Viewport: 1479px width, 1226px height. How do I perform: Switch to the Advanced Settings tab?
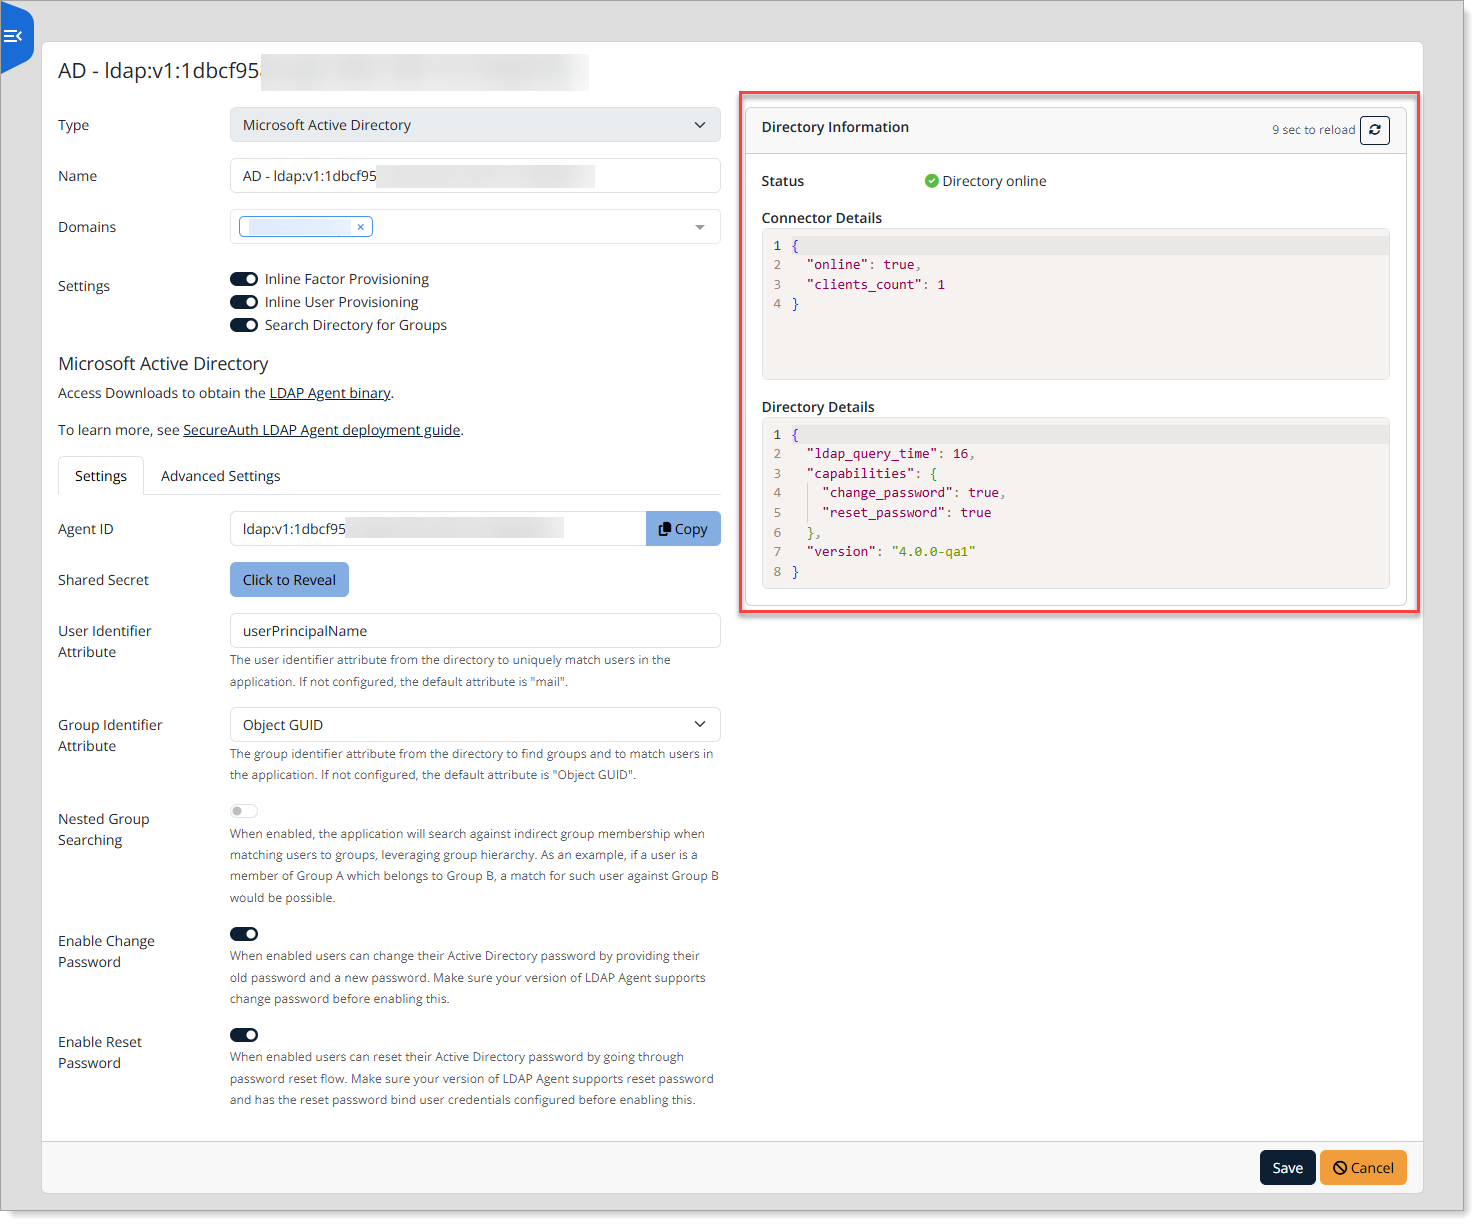[220, 476]
